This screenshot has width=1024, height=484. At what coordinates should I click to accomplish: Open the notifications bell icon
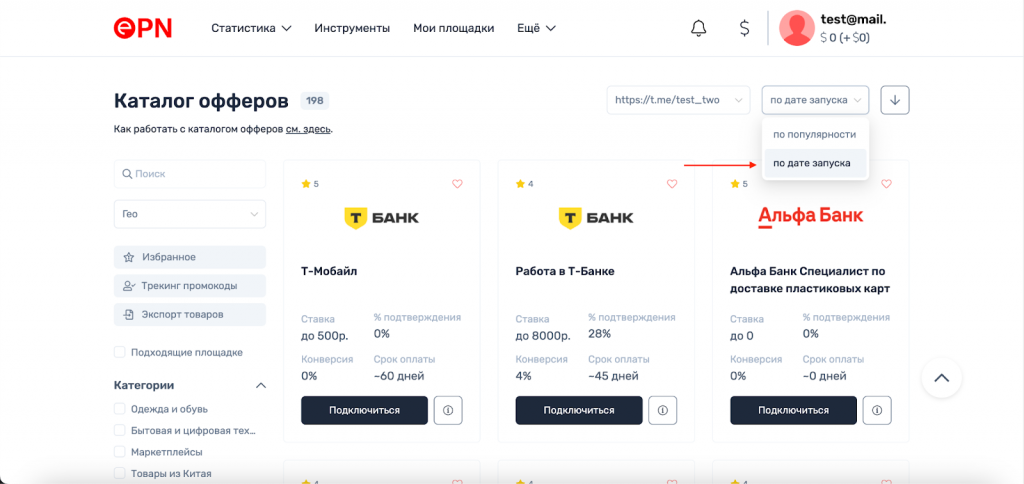tap(698, 28)
